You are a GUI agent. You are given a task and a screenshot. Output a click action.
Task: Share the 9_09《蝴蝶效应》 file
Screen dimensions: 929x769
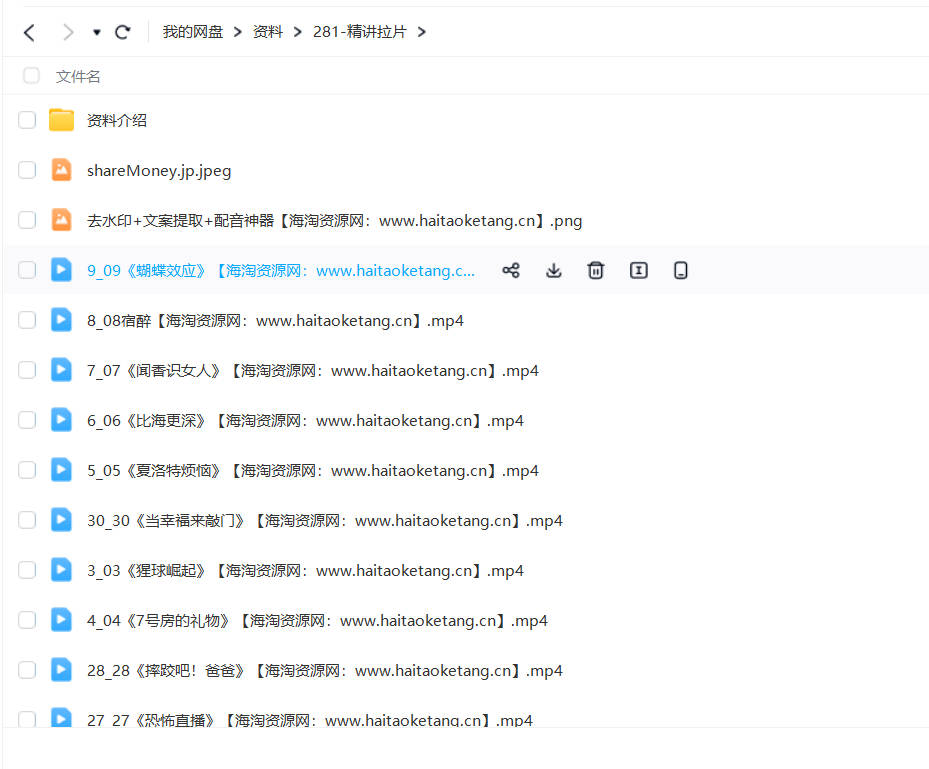click(x=511, y=271)
